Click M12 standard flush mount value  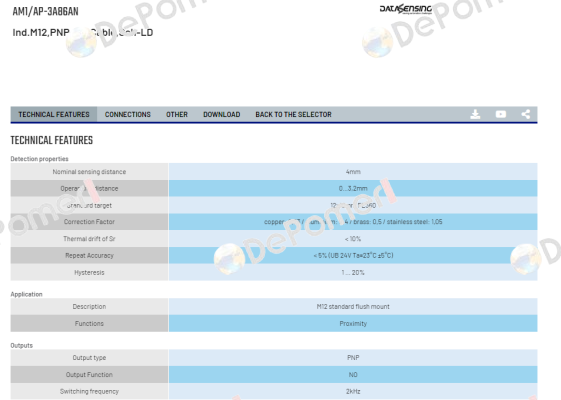pyautogui.click(x=353, y=307)
